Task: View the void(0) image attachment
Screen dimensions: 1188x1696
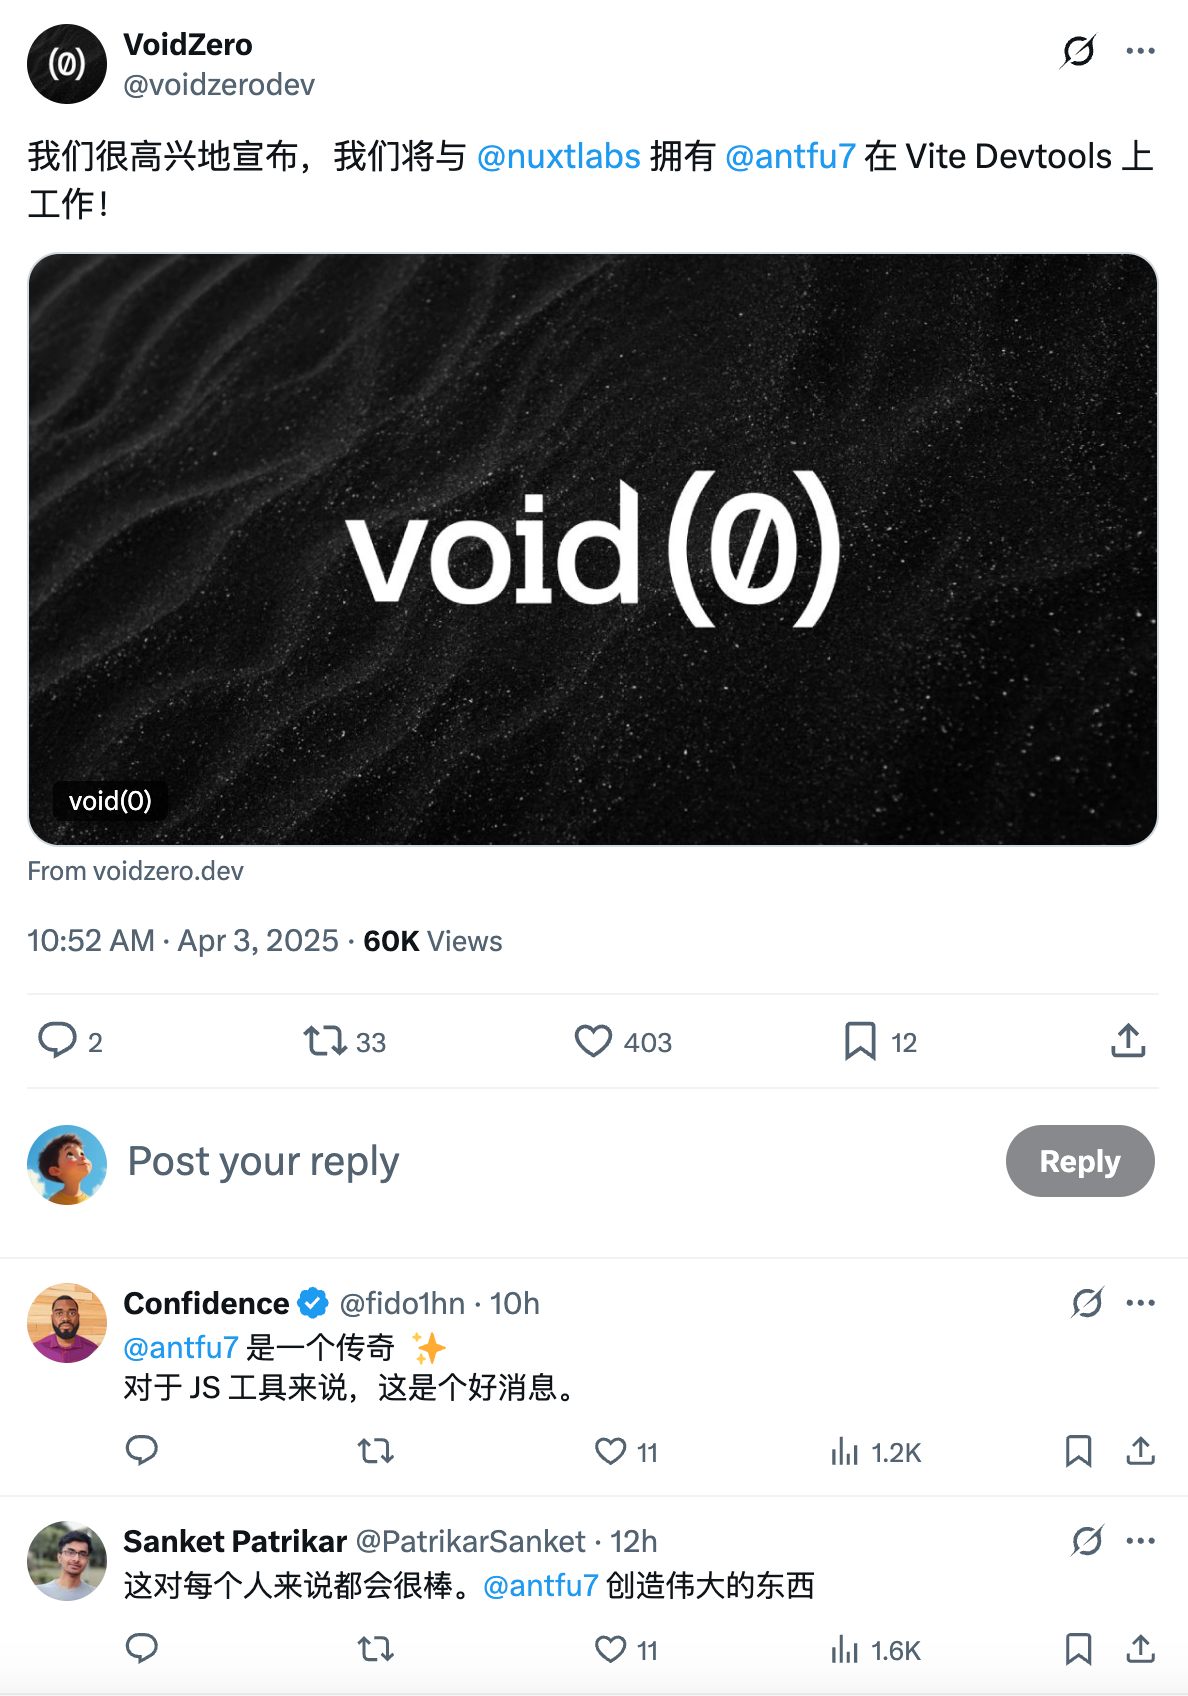Action: click(x=594, y=550)
